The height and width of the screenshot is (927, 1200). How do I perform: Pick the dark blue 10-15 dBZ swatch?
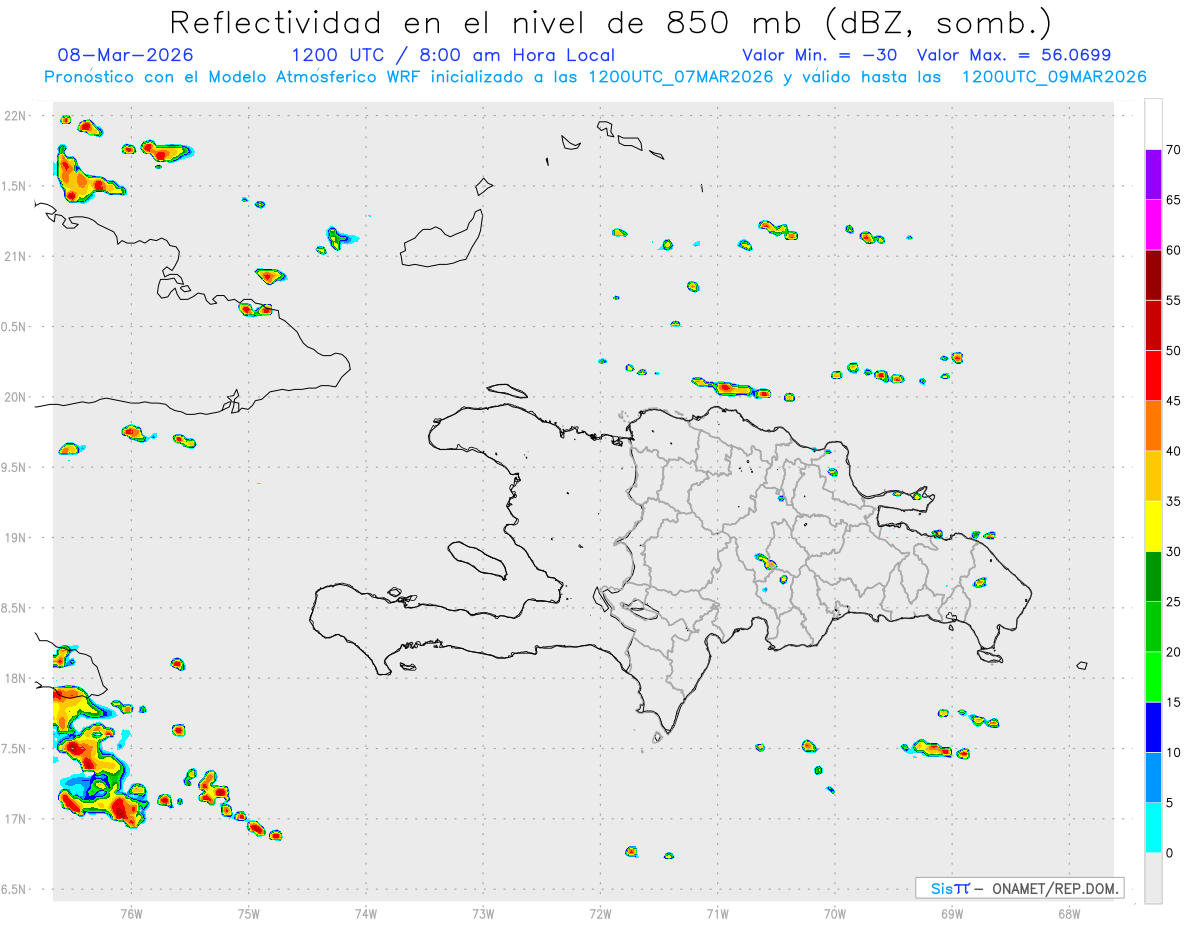coord(1153,727)
